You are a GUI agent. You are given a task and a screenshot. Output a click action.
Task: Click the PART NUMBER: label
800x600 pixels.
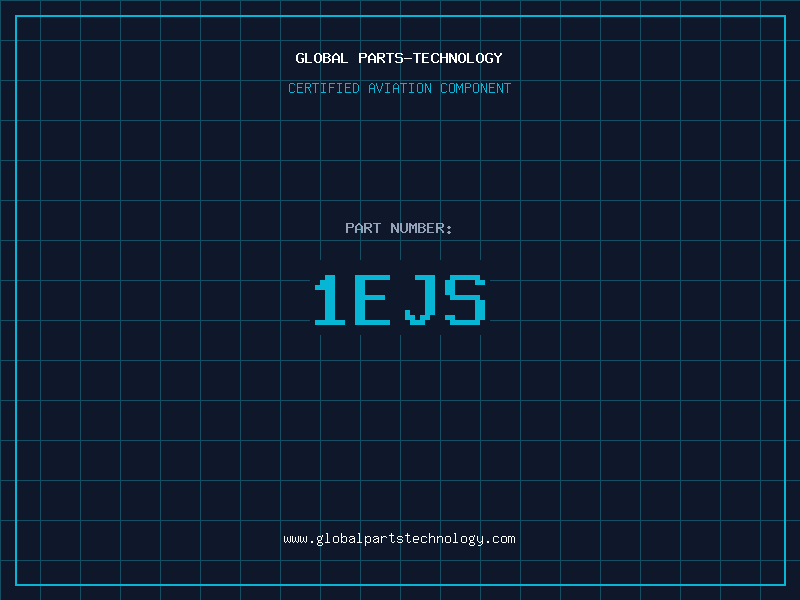pyautogui.click(x=398, y=228)
